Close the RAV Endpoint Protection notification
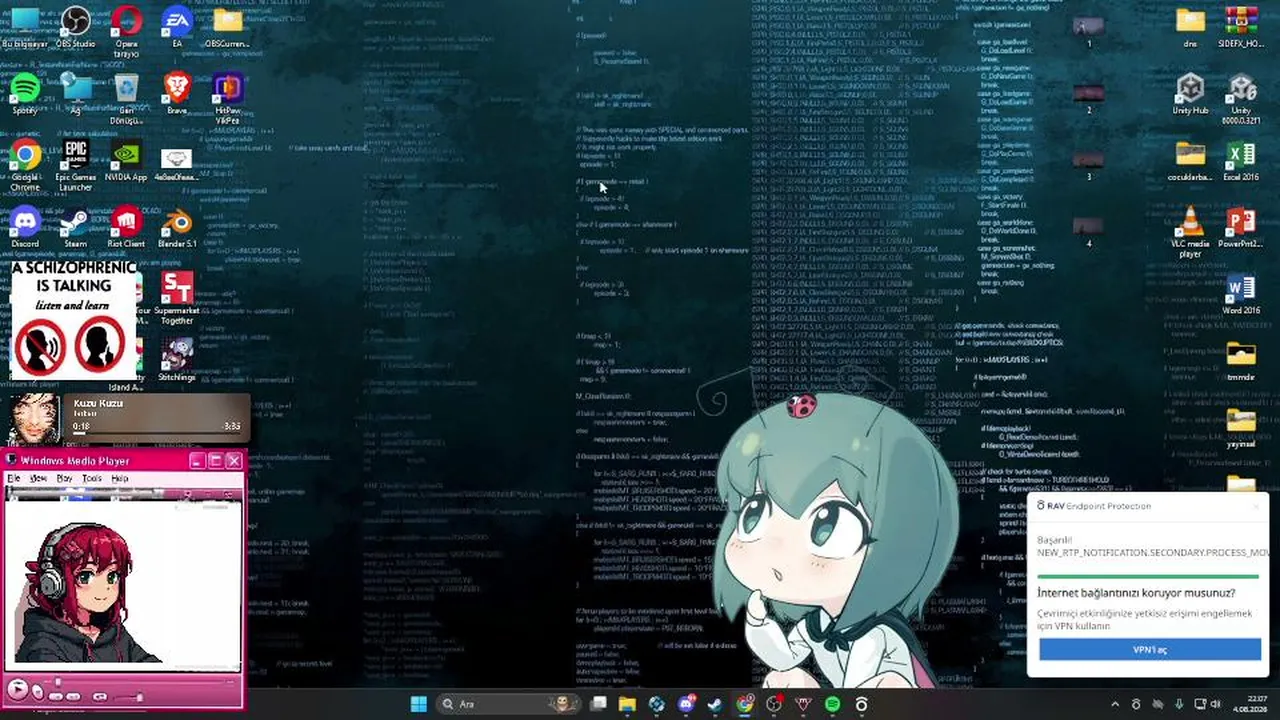Image resolution: width=1280 pixels, height=720 pixels. (x=1256, y=506)
